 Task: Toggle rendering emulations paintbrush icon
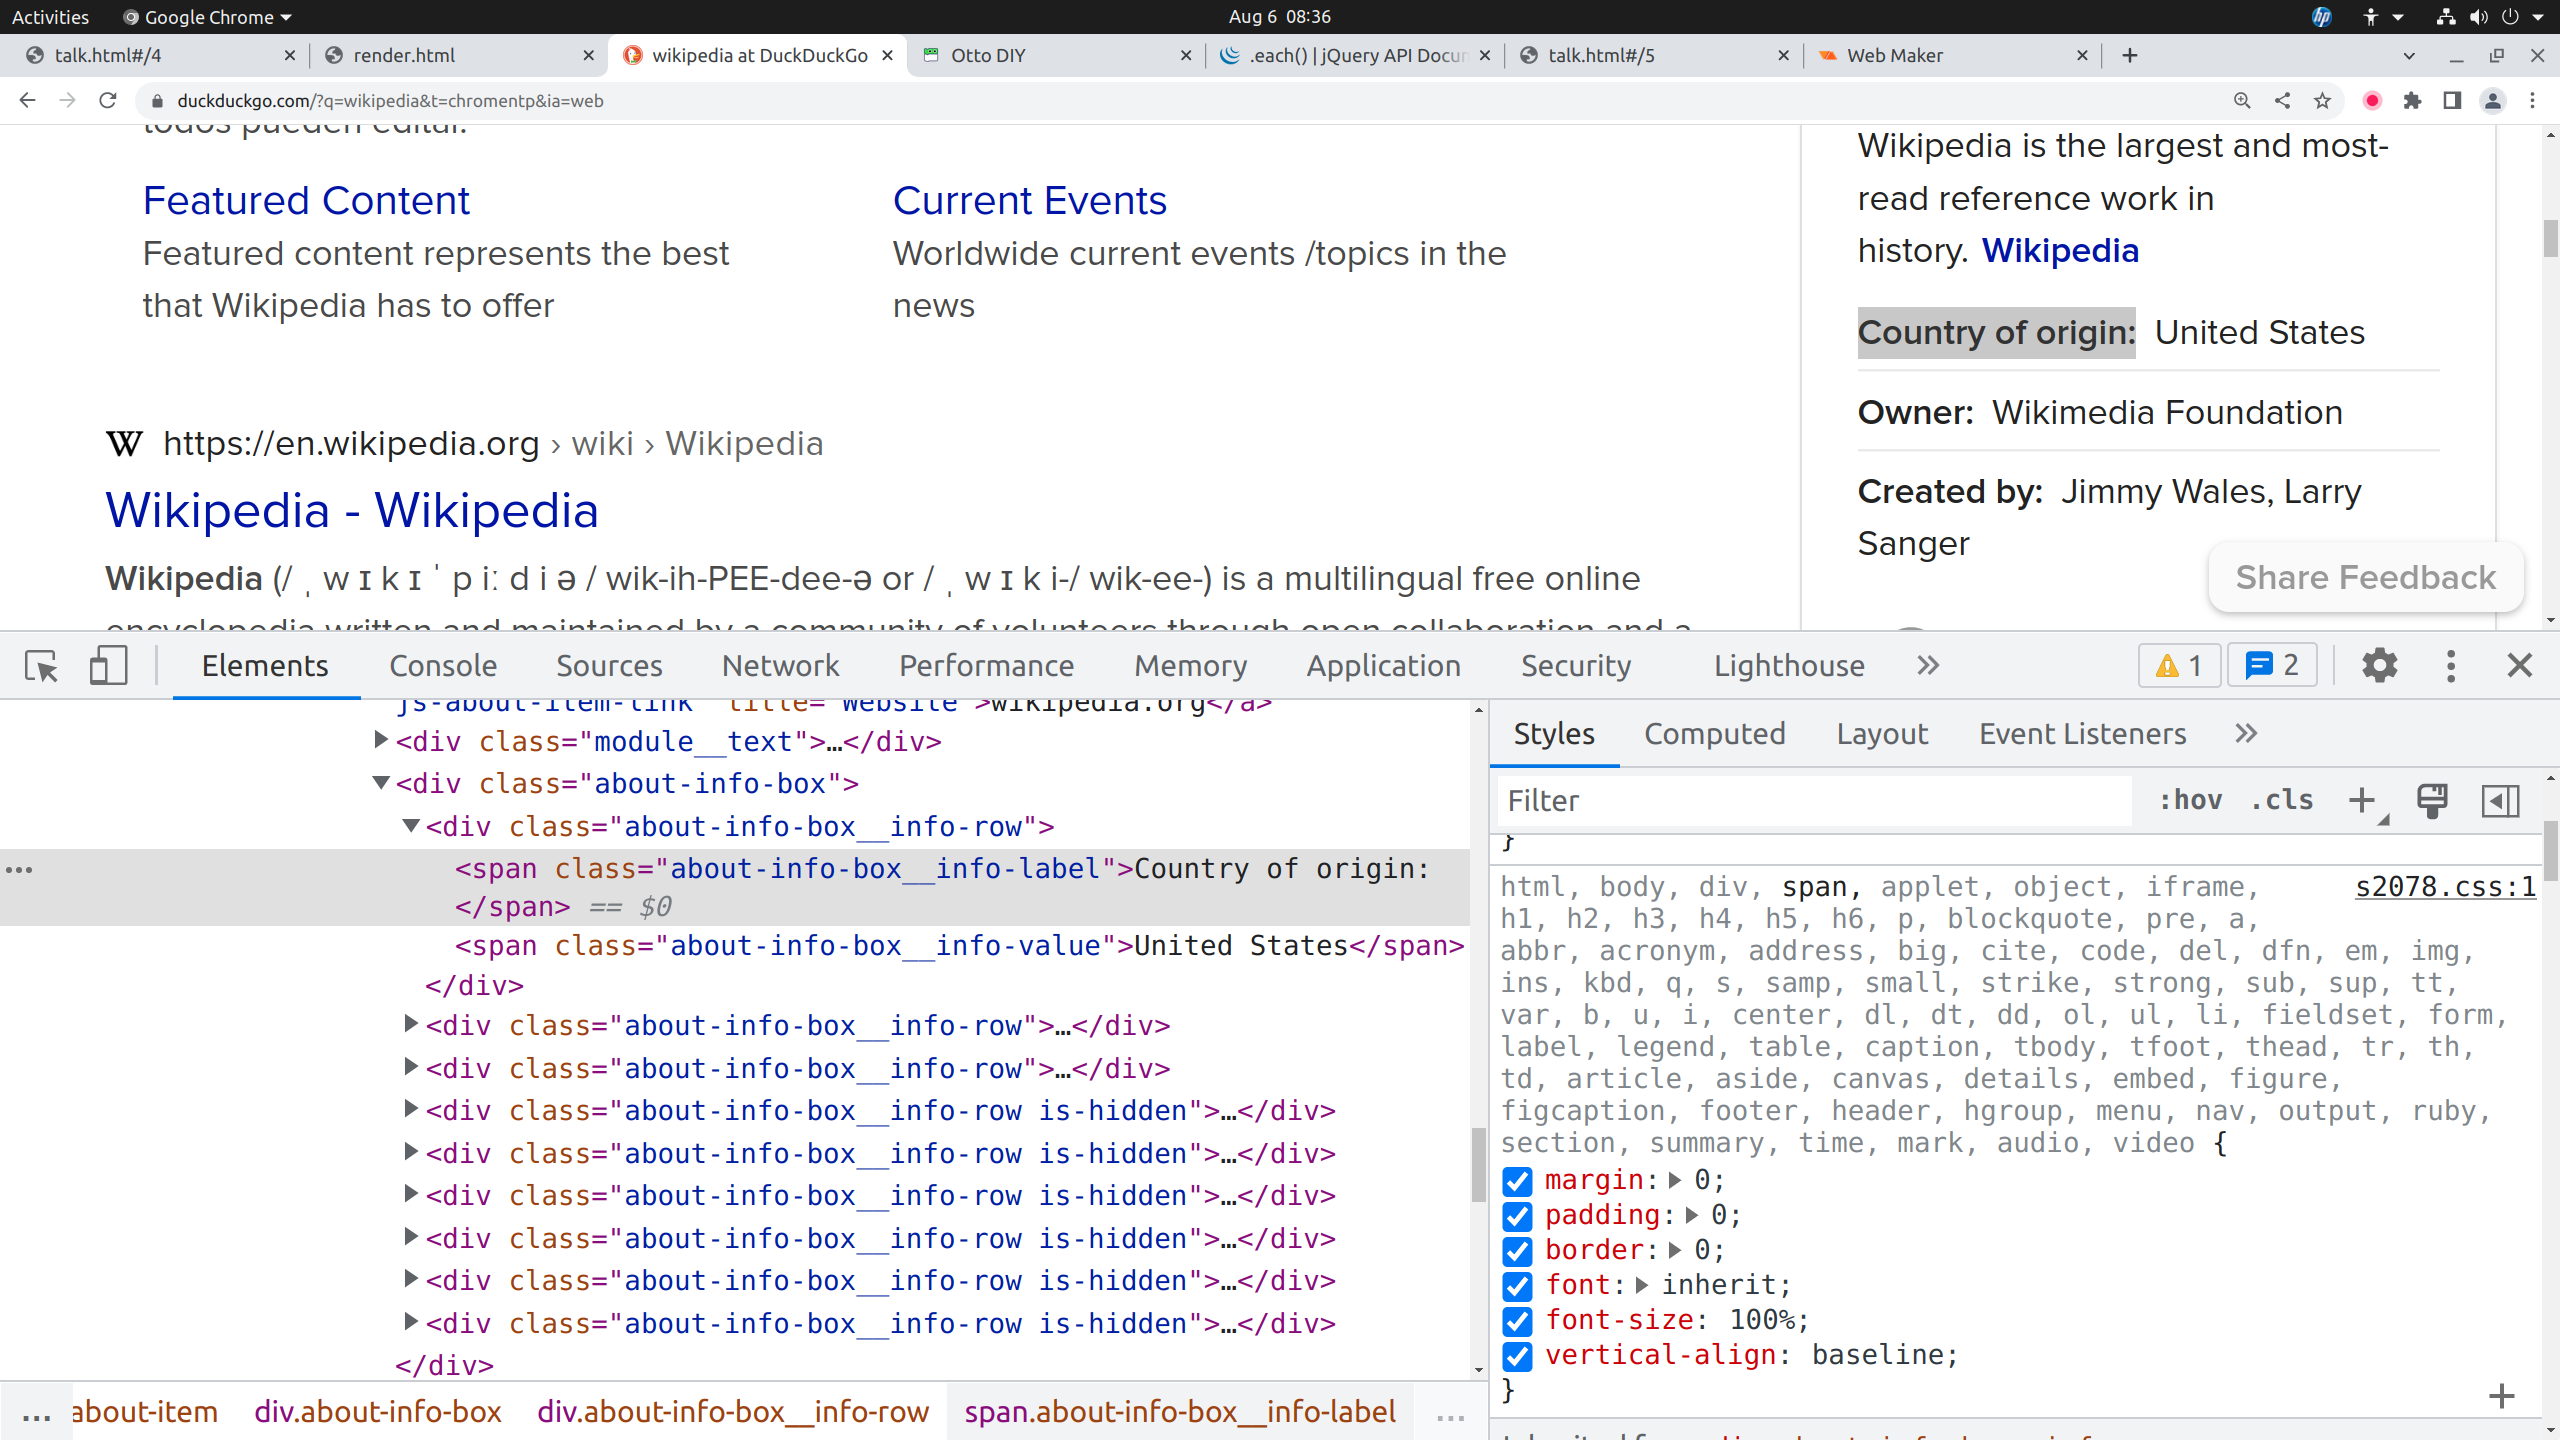pyautogui.click(x=2431, y=801)
